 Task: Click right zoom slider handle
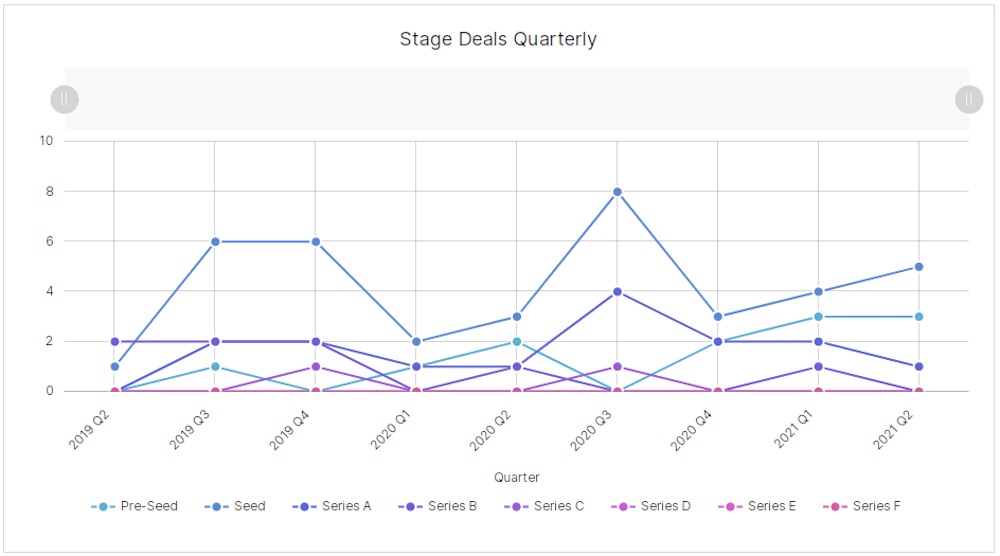pos(969,99)
